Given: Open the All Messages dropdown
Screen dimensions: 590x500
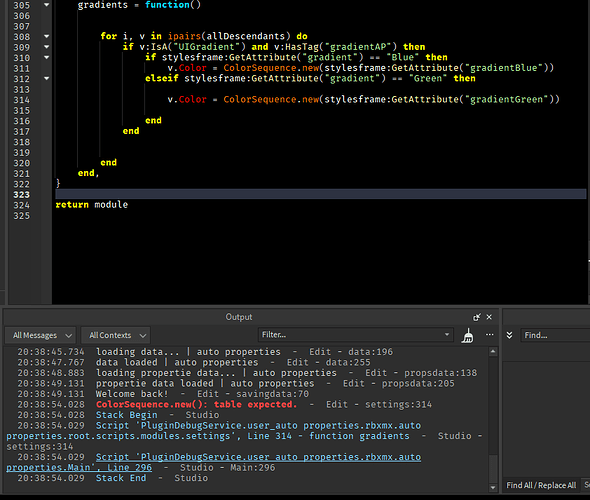Looking at the screenshot, I should (x=41, y=335).
